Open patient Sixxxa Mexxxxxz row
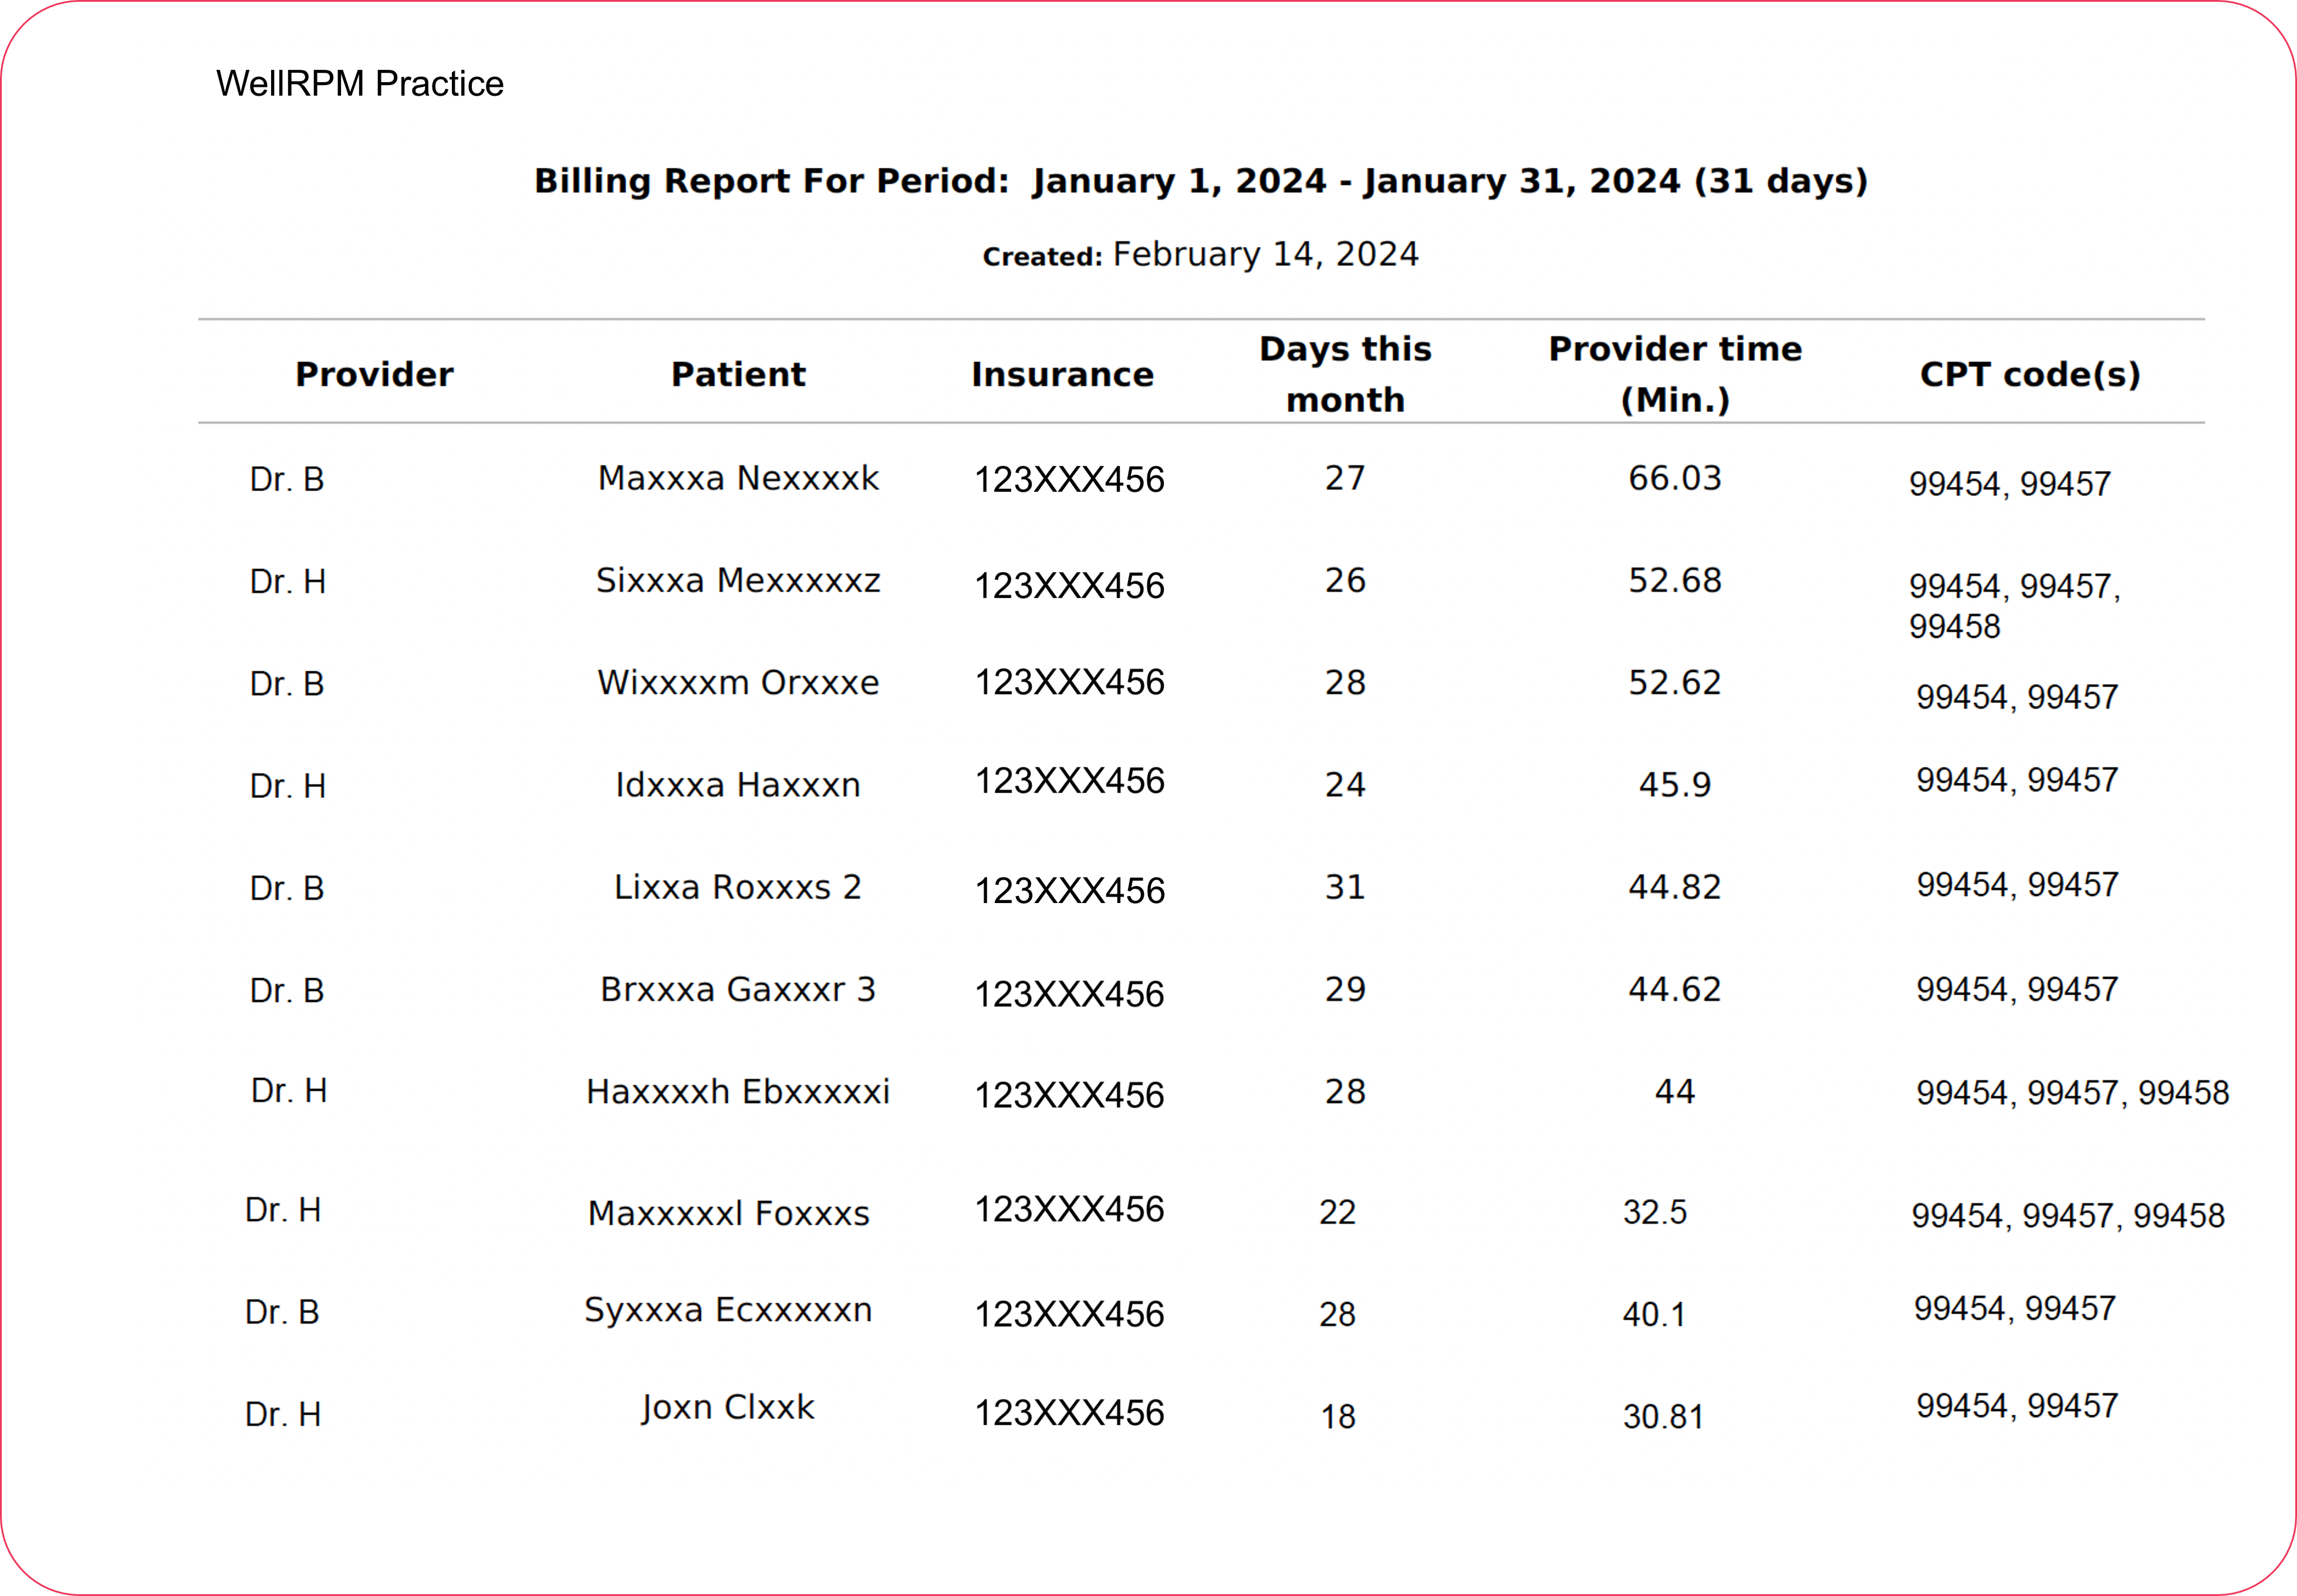Viewport: 2297px width, 1596px height. 738,581
